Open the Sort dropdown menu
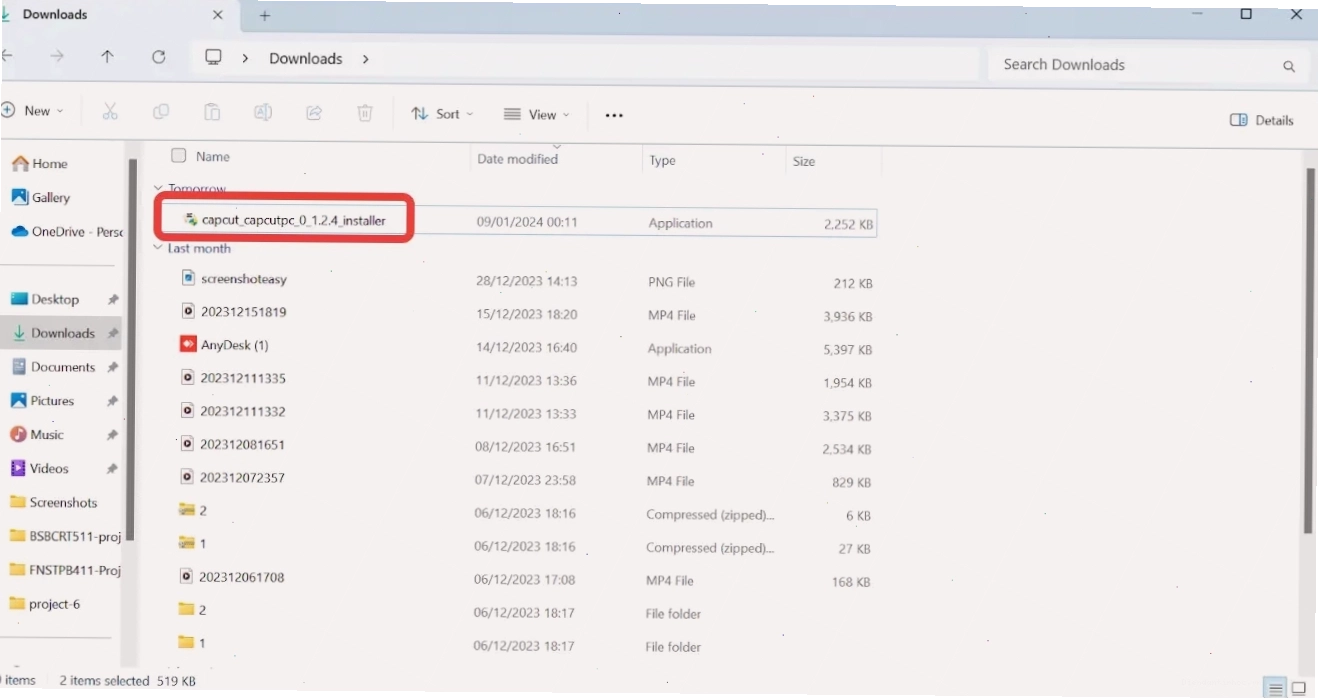1318x699 pixels. click(x=442, y=114)
